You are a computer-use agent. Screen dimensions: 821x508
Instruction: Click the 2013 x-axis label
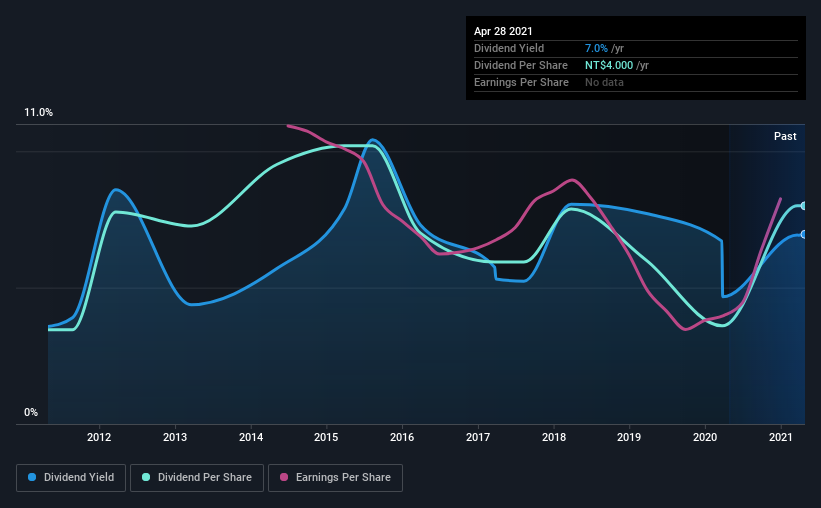tap(175, 437)
